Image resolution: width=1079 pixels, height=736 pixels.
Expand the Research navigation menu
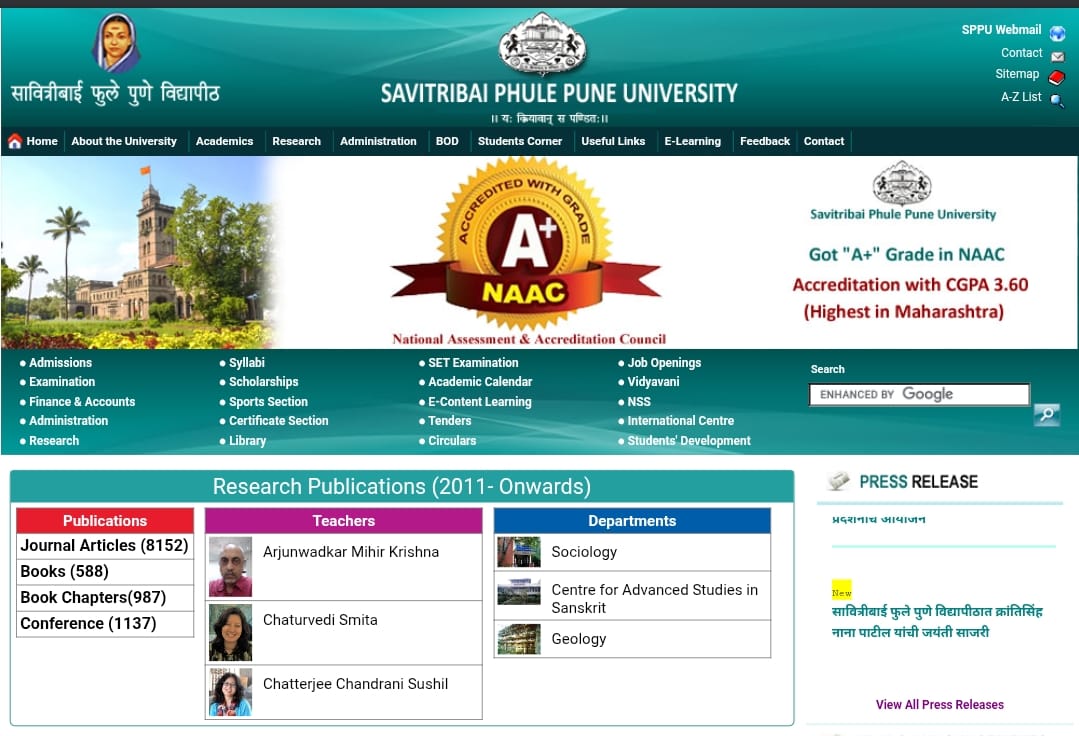coord(296,142)
